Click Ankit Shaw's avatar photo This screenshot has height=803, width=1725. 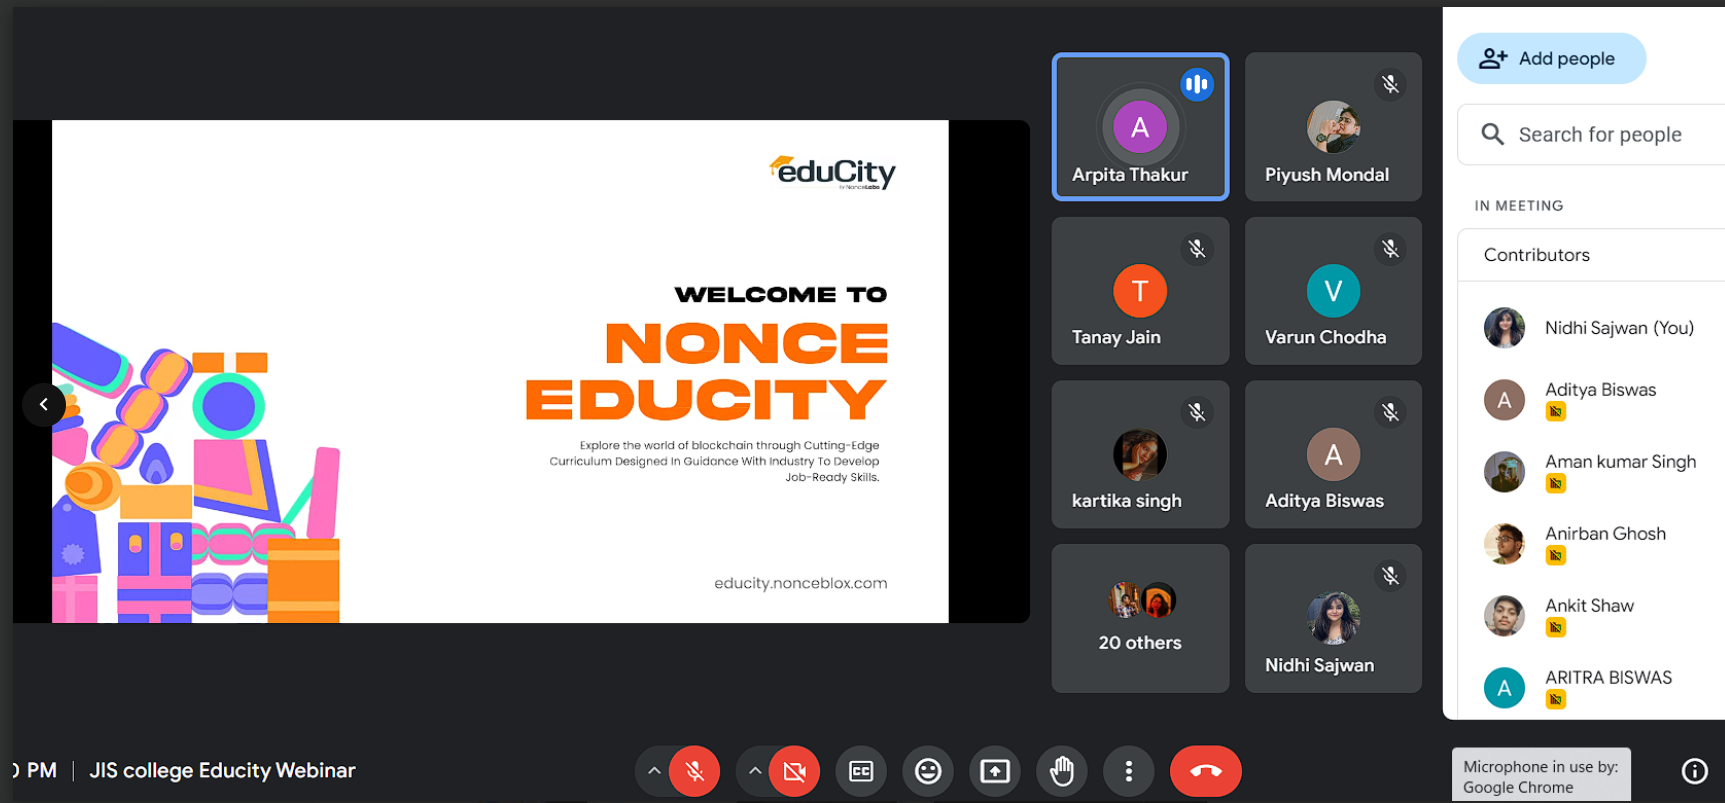1504,616
